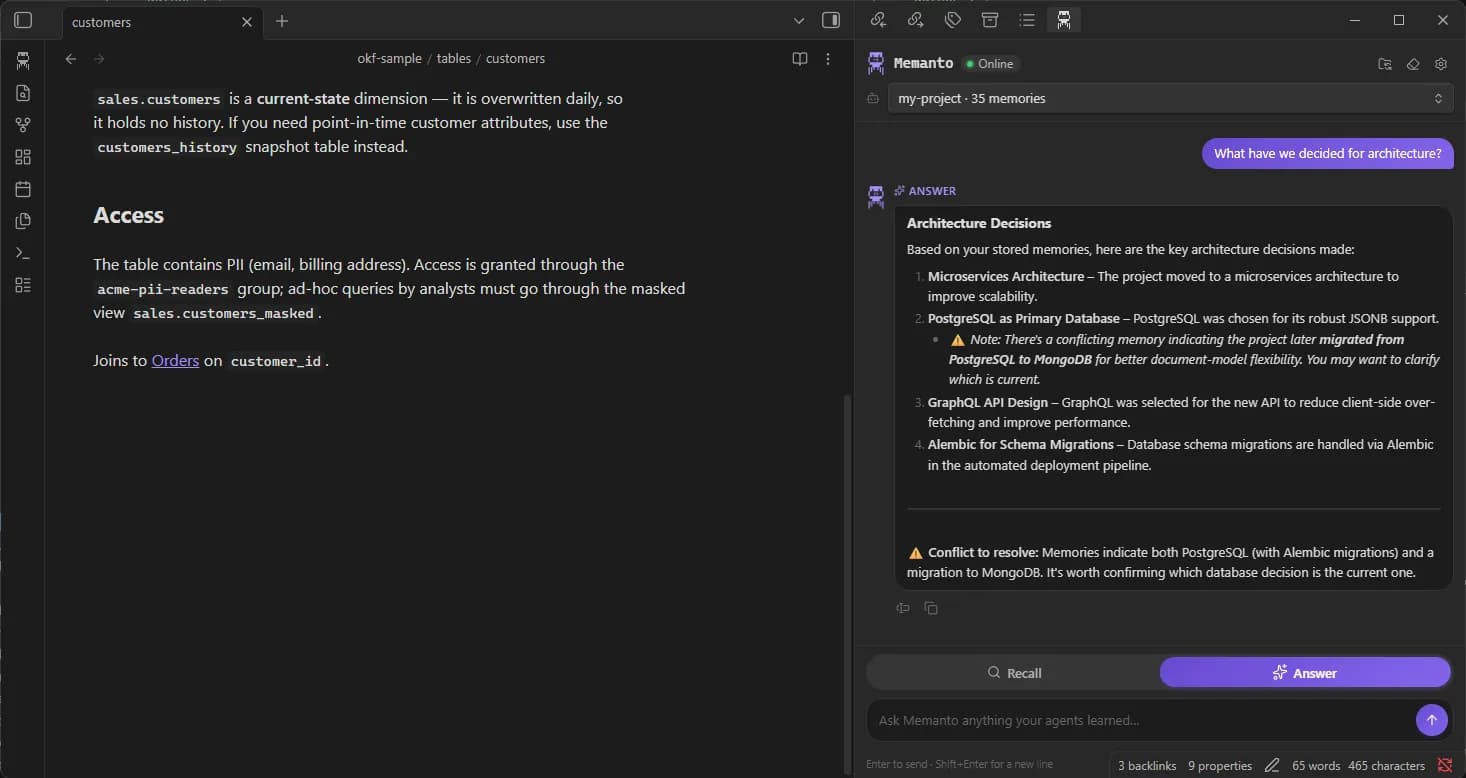Open today's daily note calendar icon

[x=23, y=189]
